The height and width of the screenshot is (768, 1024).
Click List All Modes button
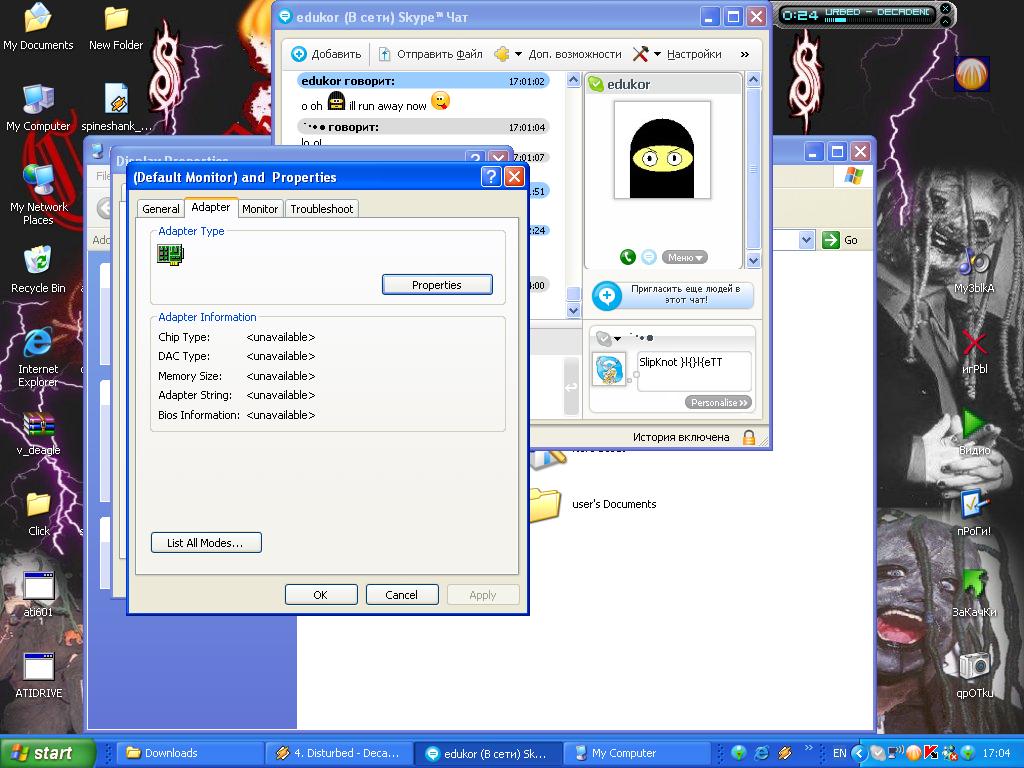click(206, 543)
